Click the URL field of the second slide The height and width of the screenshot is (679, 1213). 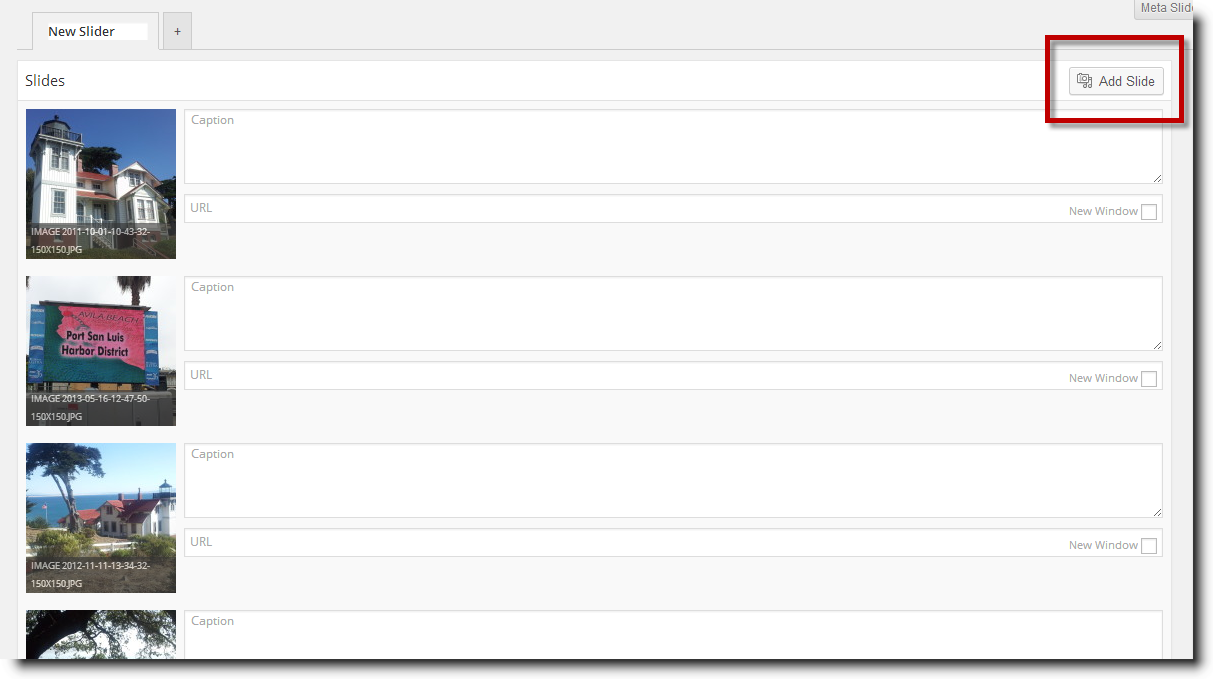[x=625, y=376]
